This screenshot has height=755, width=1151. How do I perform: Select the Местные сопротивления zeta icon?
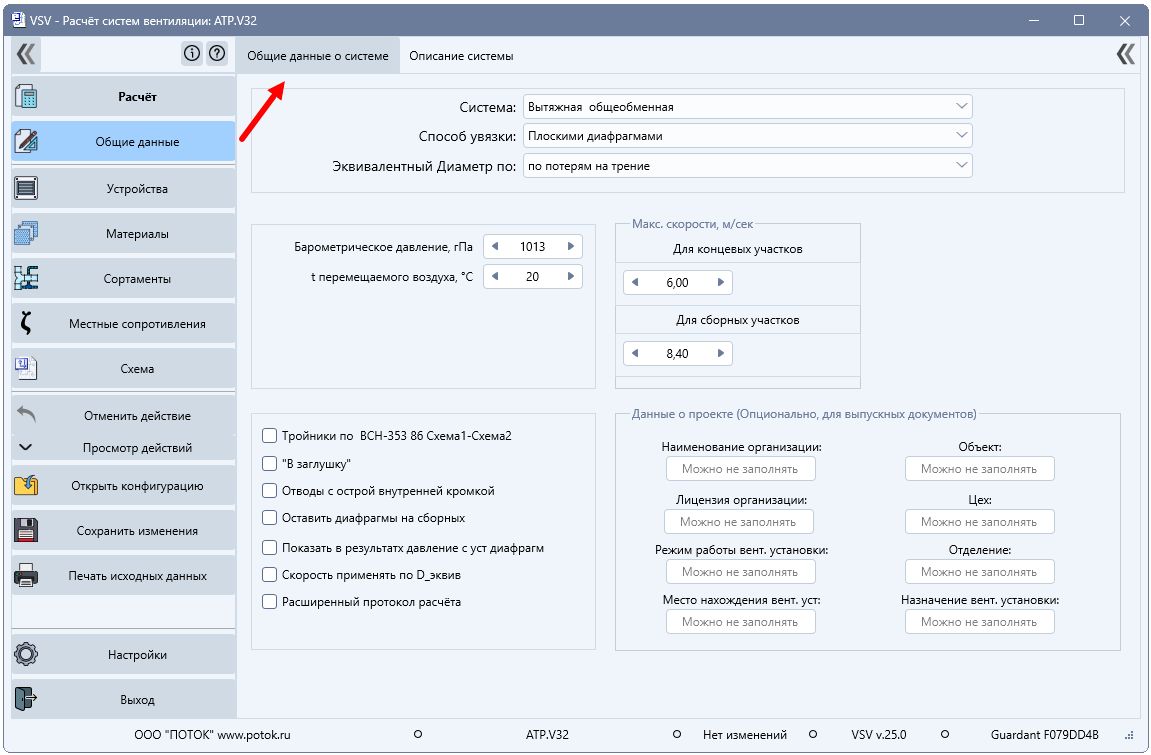tap(26, 324)
